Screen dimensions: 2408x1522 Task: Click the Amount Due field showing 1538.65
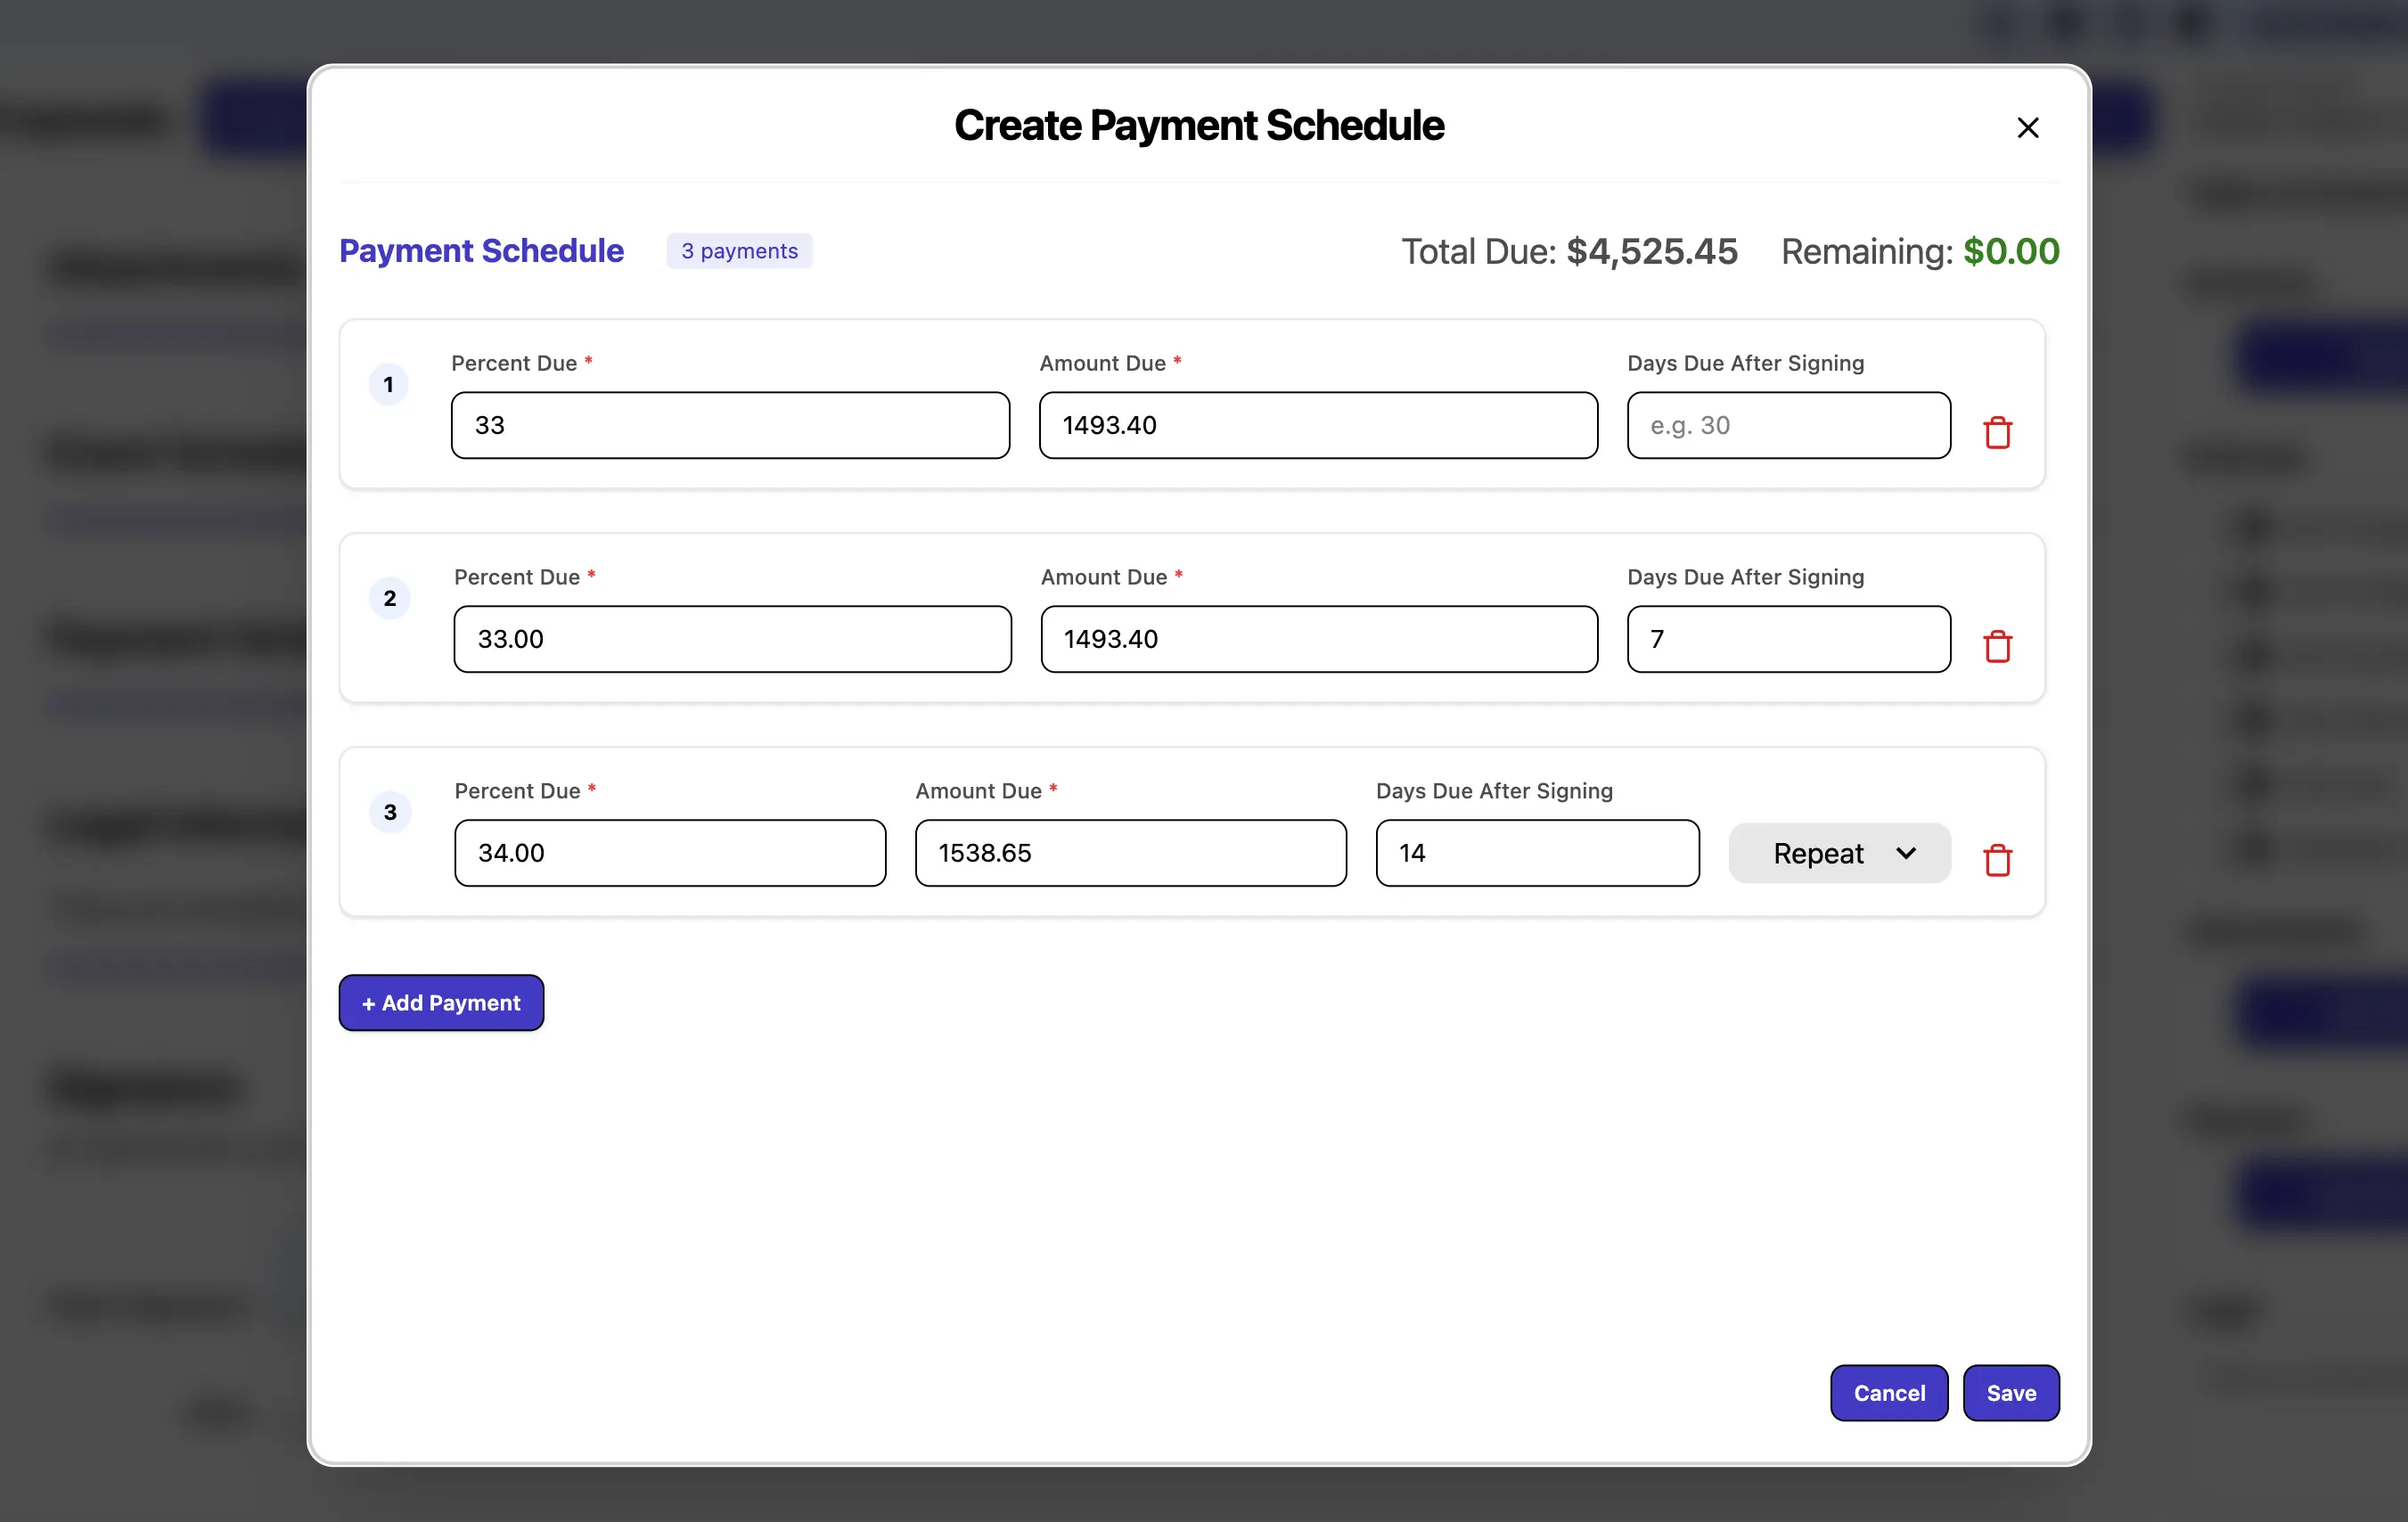1130,853
